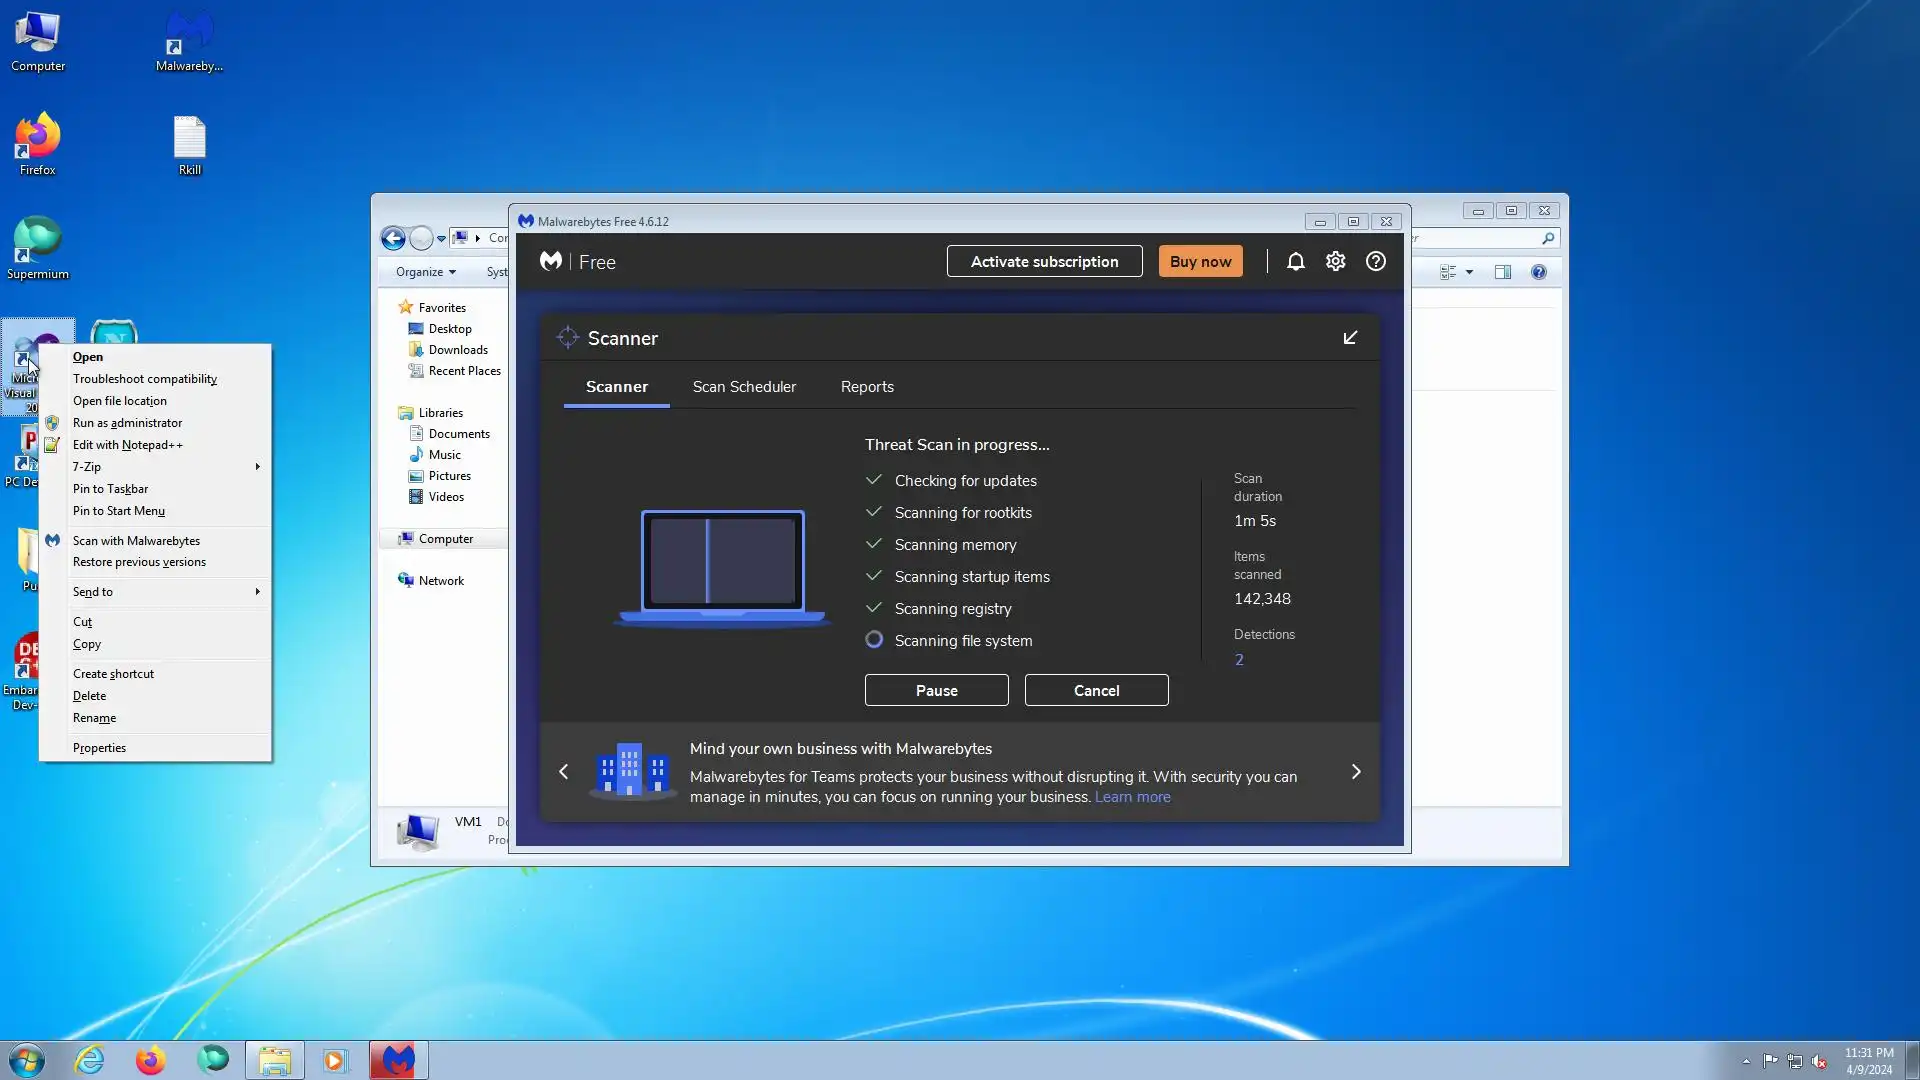Open Firefox from the taskbar
This screenshot has height=1080, width=1920.
[150, 1060]
